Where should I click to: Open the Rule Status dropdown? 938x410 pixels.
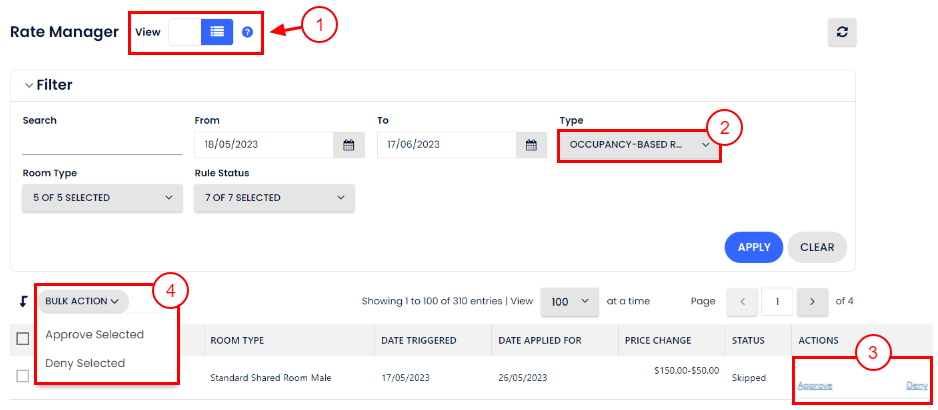pos(274,198)
